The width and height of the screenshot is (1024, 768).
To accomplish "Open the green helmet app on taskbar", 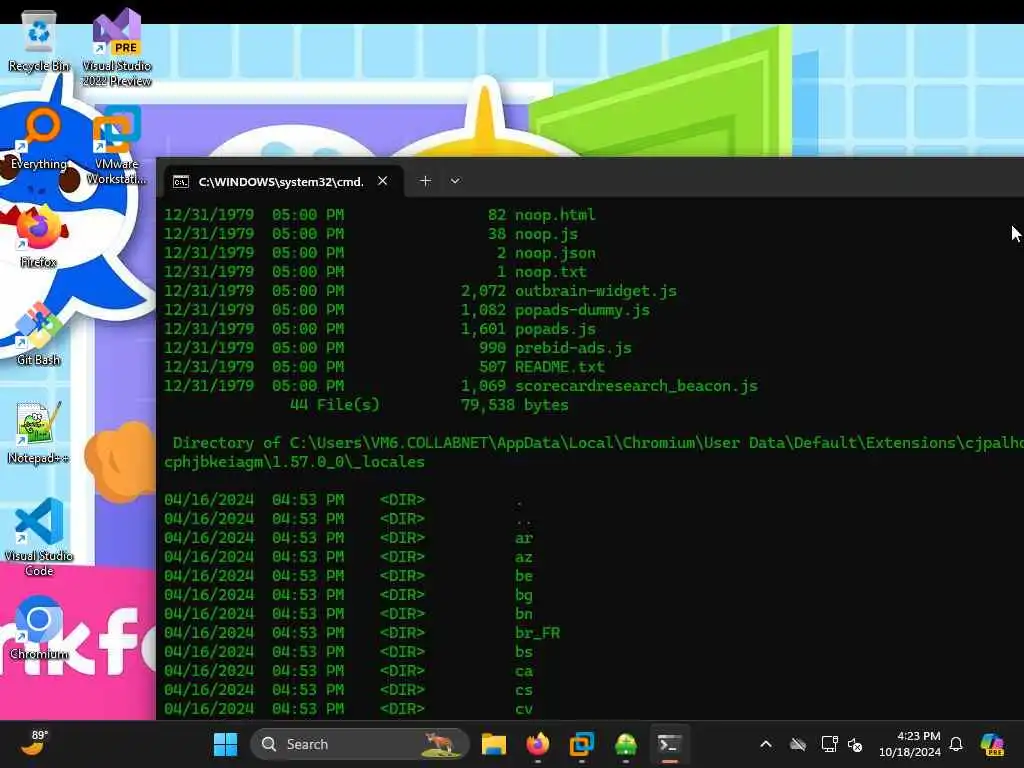I will (626, 744).
